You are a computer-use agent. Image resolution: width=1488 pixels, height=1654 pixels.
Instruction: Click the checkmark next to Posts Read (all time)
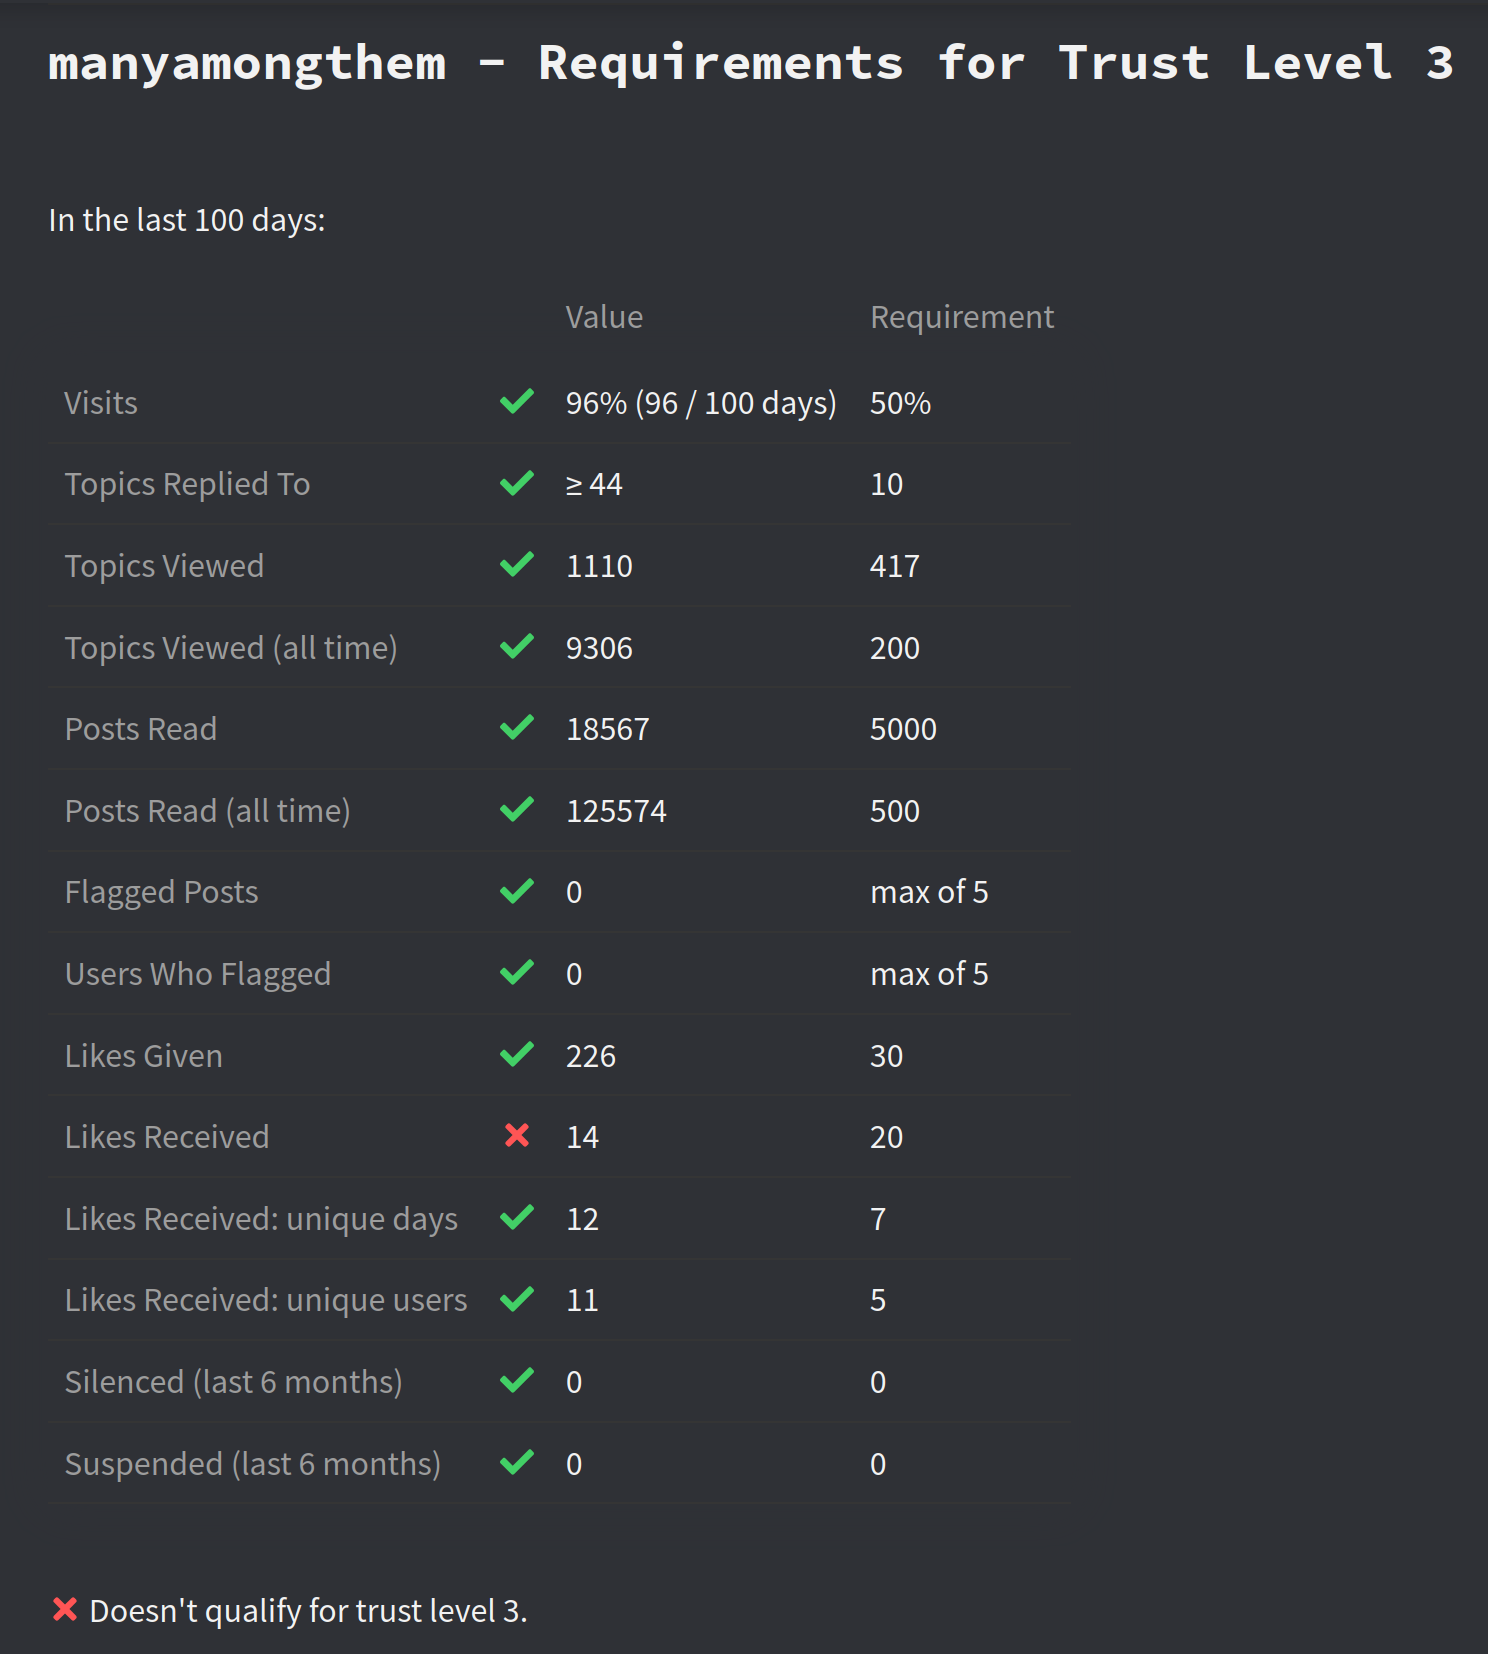[x=517, y=810]
